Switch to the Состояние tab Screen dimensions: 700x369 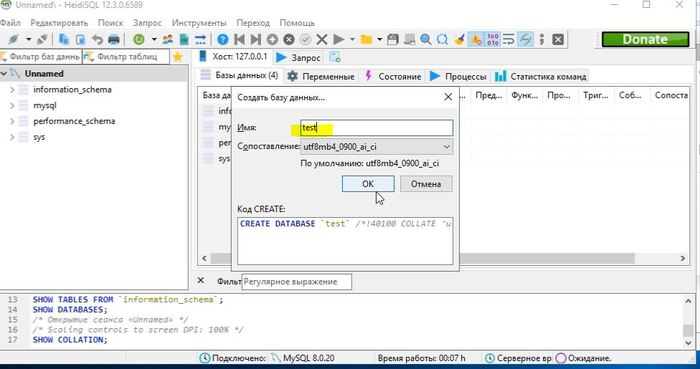tap(392, 76)
